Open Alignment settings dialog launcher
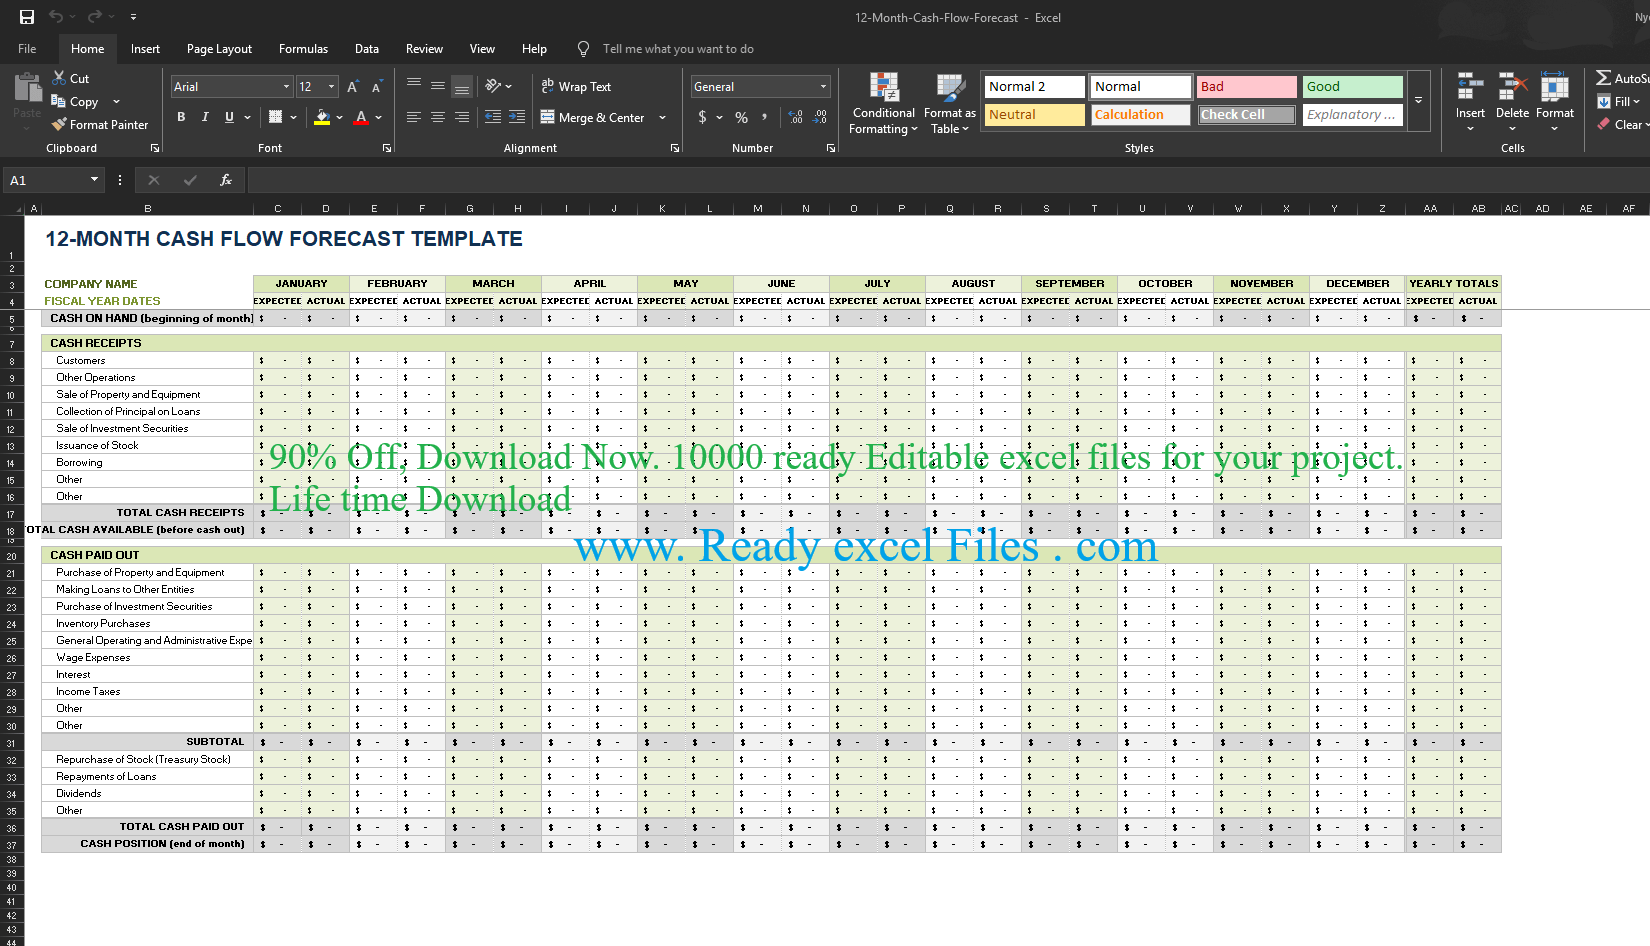 click(x=675, y=148)
